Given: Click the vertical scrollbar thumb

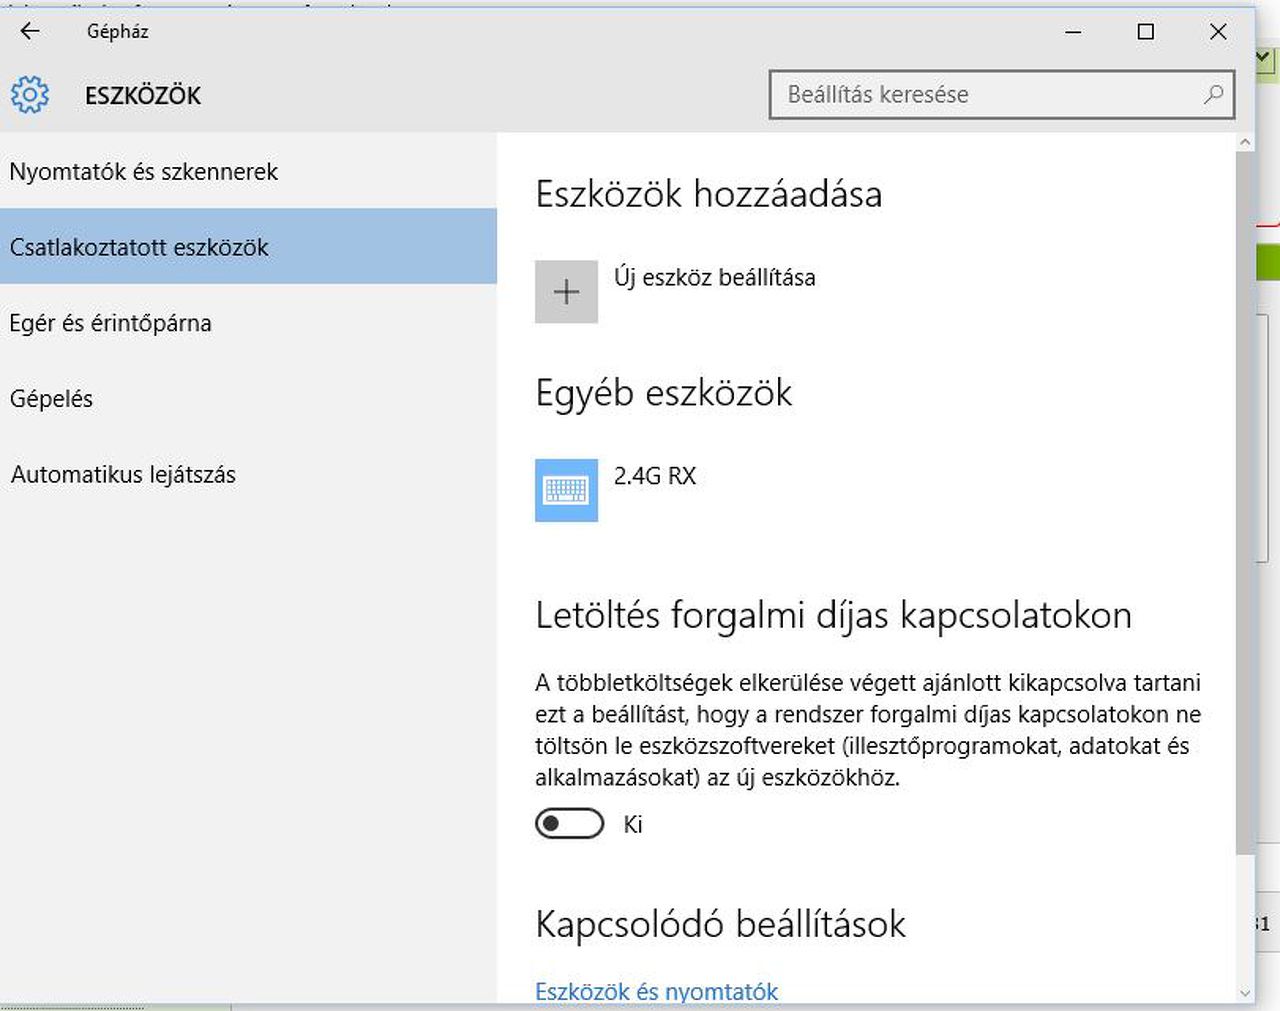Looking at the screenshot, I should point(1245,500).
